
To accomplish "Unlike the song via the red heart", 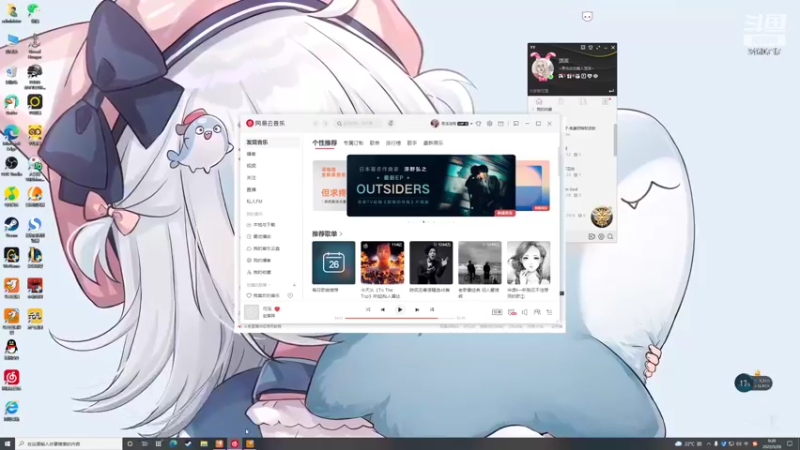I will 277,309.
